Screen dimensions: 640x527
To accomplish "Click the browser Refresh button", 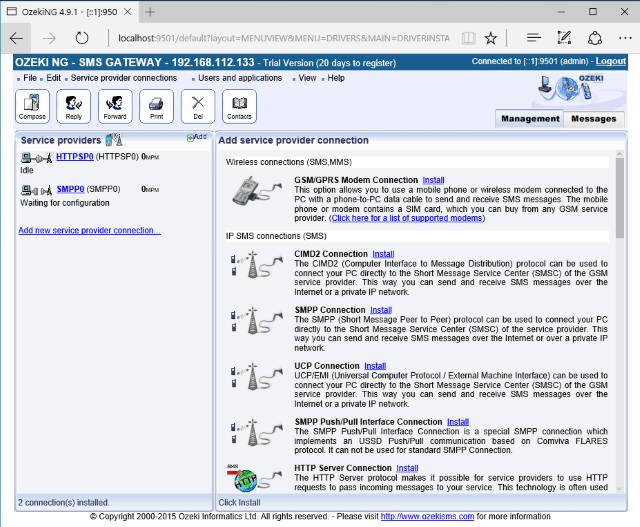I will pyautogui.click(x=82, y=38).
